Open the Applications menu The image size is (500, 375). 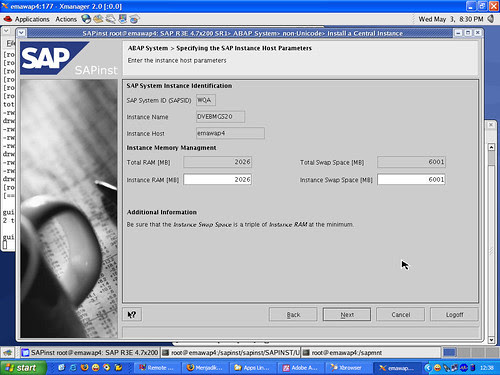[x=32, y=19]
